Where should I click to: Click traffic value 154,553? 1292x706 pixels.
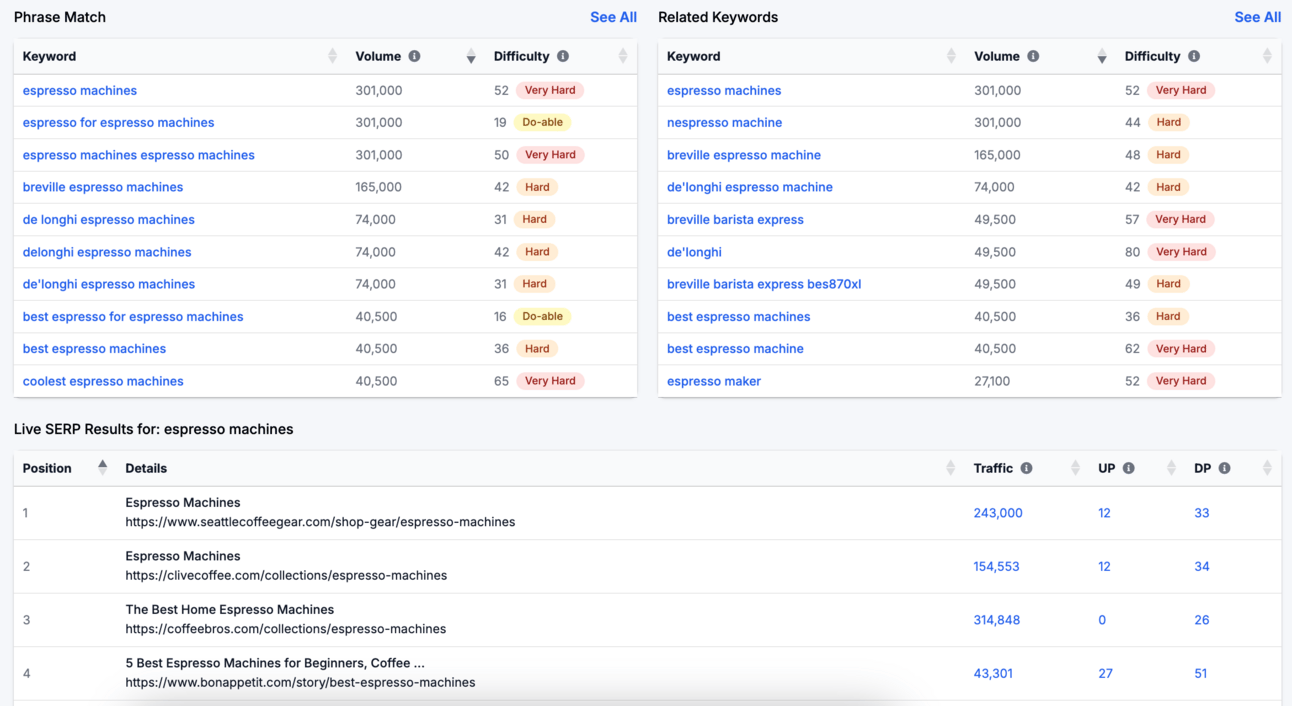pyautogui.click(x=997, y=566)
